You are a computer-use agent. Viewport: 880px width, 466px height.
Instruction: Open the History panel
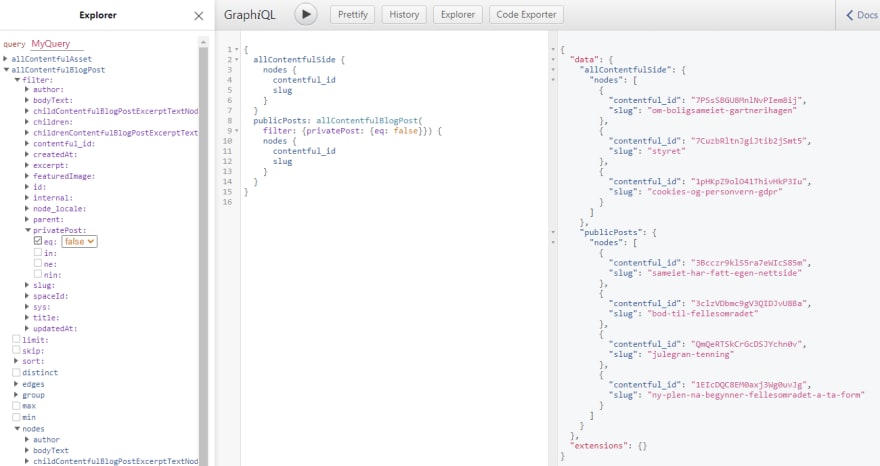click(x=404, y=15)
